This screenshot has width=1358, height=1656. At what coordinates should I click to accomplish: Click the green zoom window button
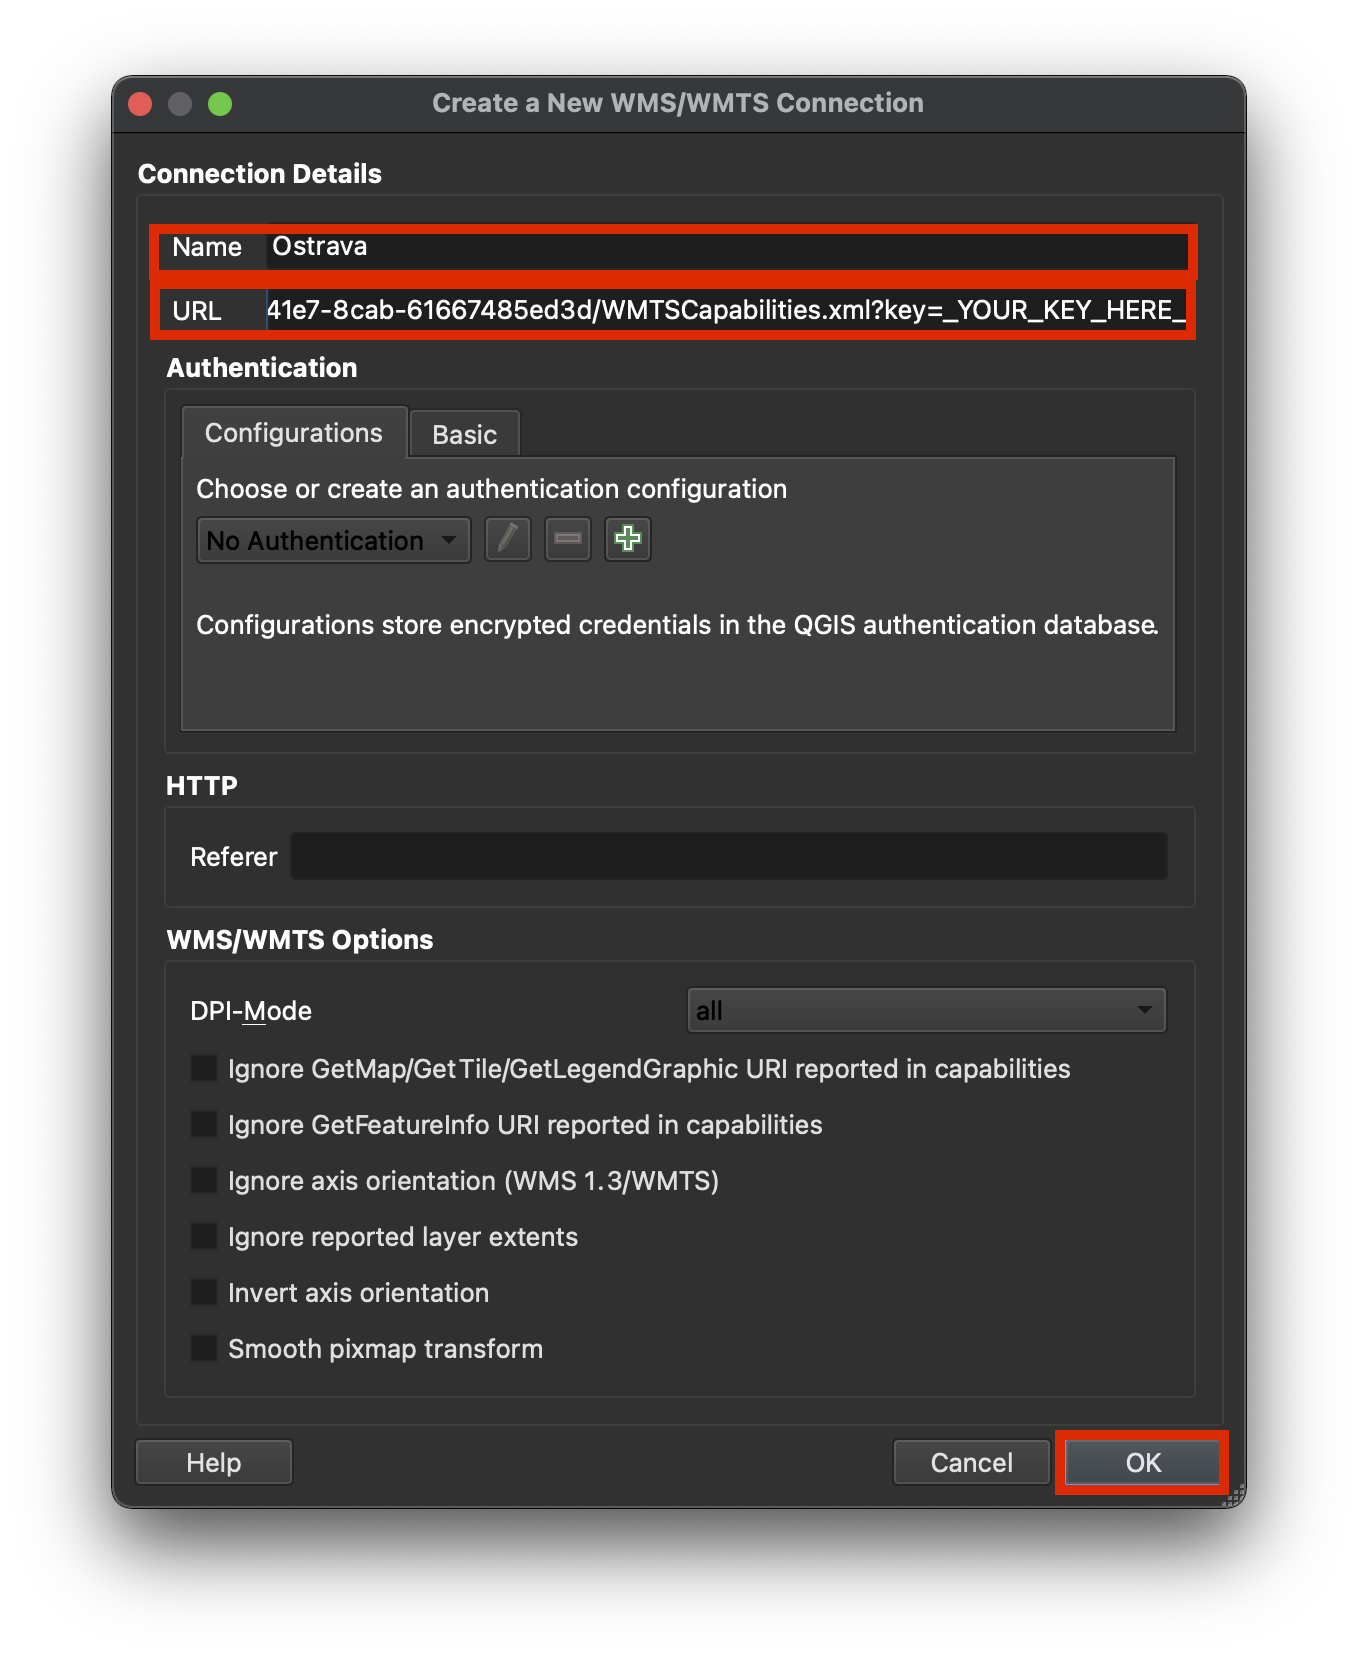point(220,104)
